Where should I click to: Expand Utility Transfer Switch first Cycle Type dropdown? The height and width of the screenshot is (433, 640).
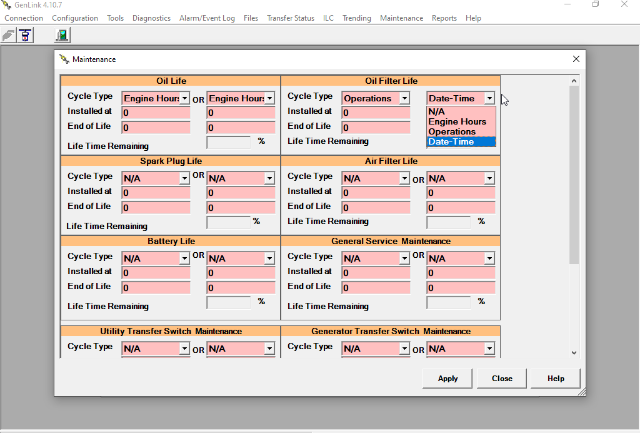click(184, 349)
